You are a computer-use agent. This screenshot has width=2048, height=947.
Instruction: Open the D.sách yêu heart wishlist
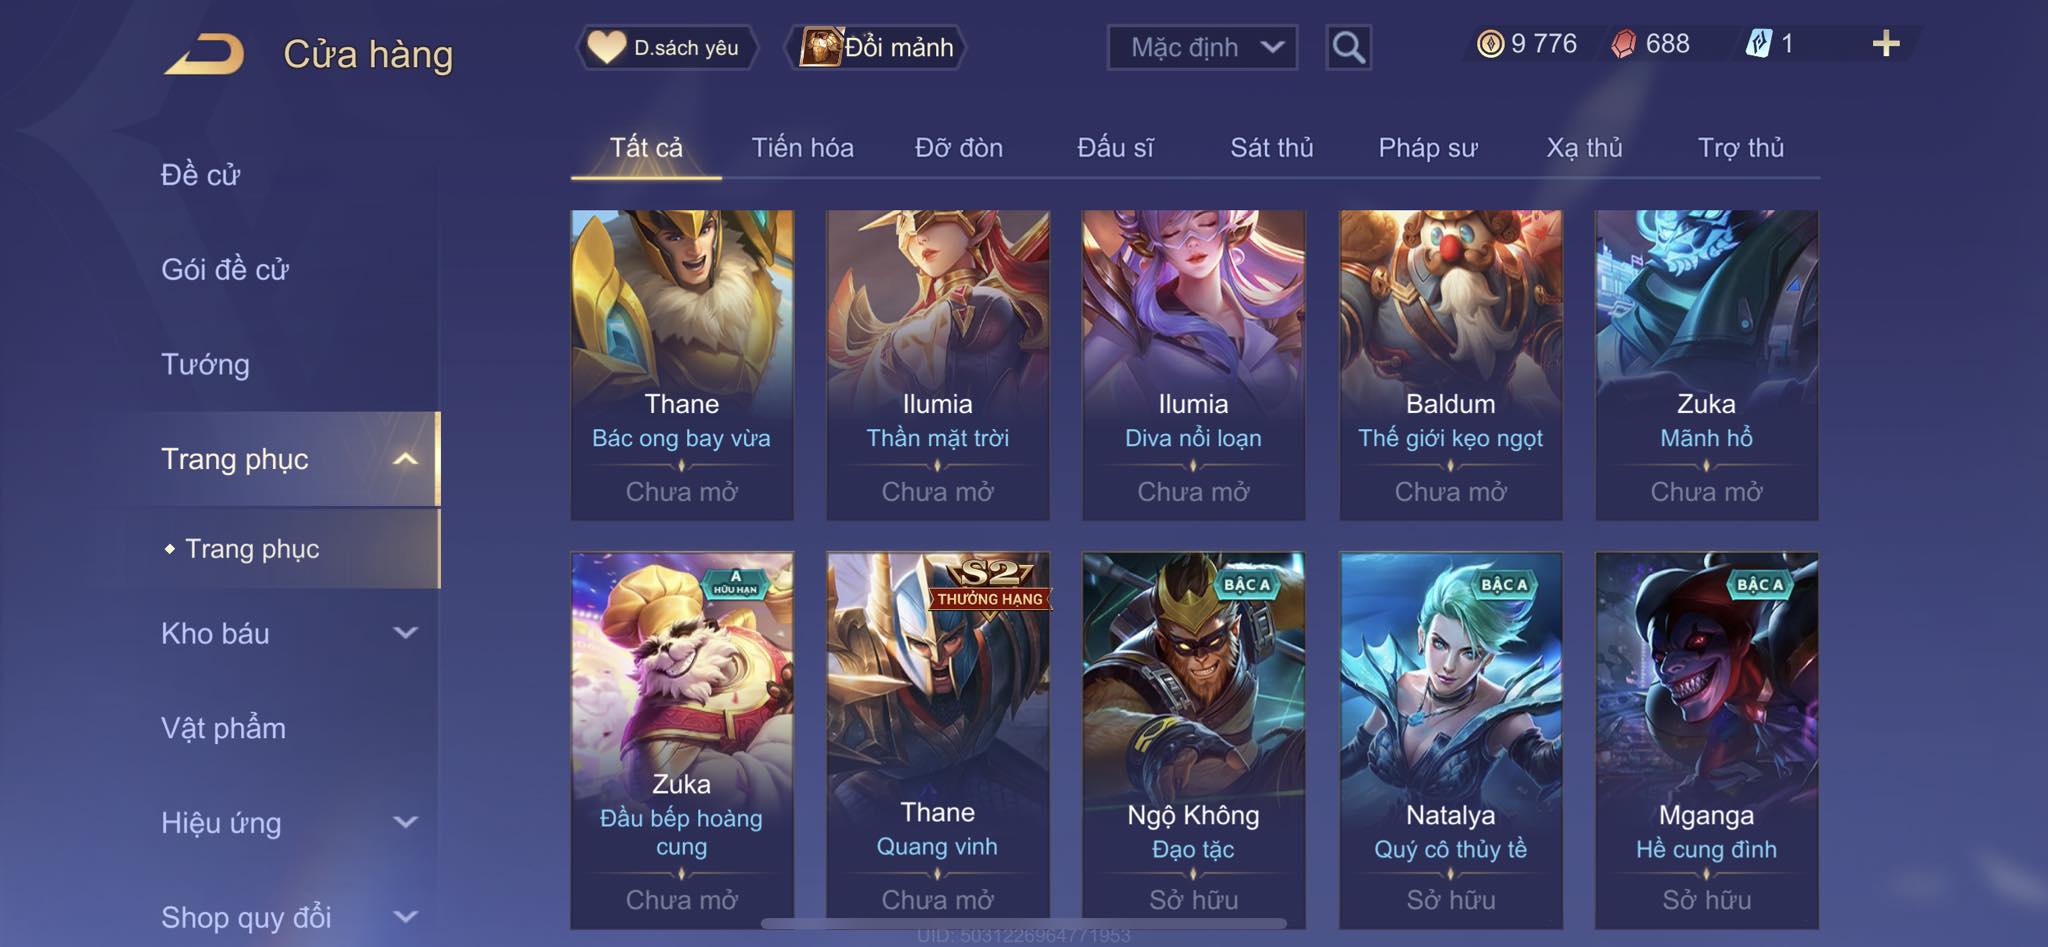[x=666, y=47]
